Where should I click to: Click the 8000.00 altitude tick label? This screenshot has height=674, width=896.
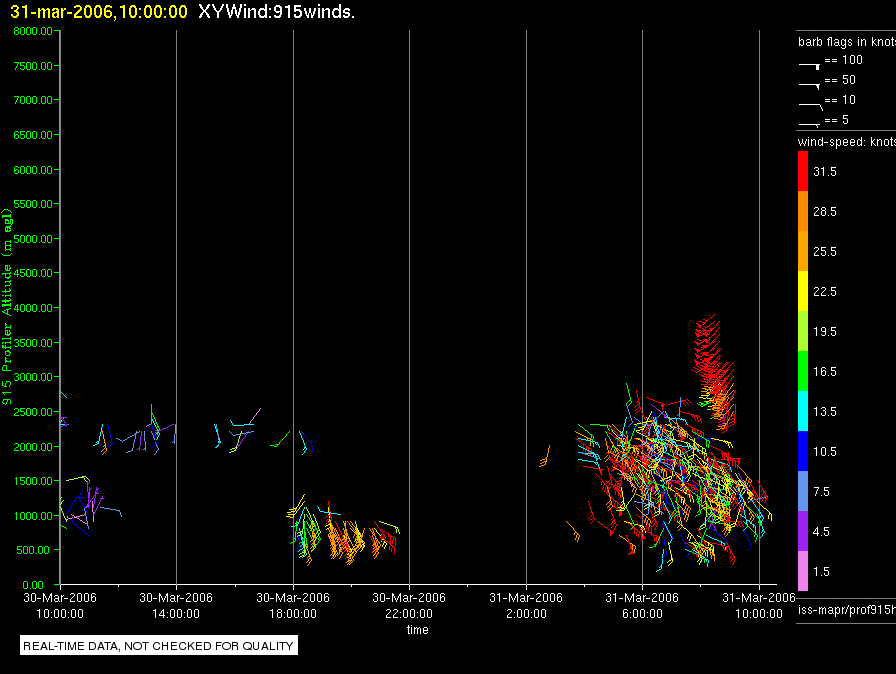(33, 31)
